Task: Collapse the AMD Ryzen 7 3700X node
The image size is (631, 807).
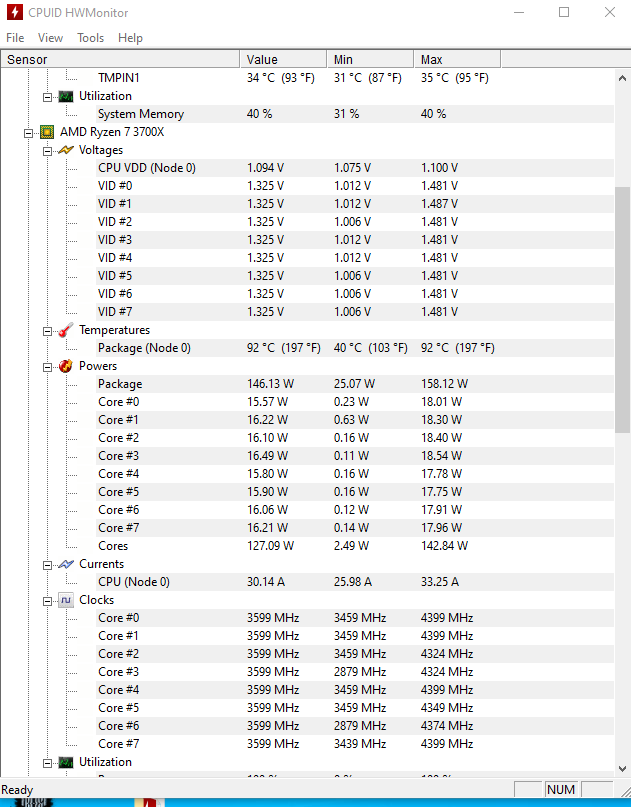Action: 28,133
